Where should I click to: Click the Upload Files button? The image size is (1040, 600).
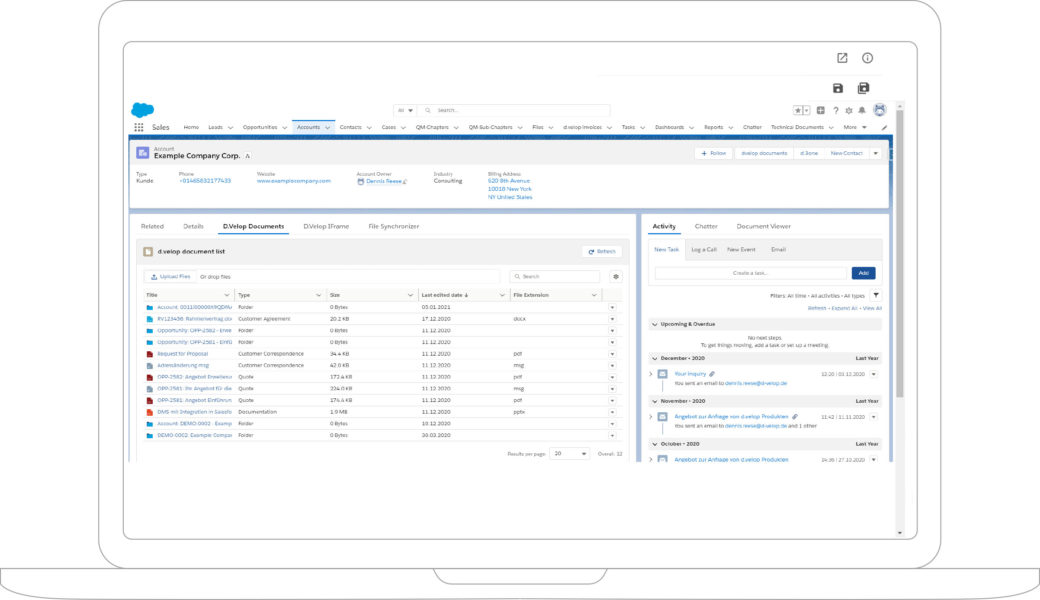click(170, 276)
